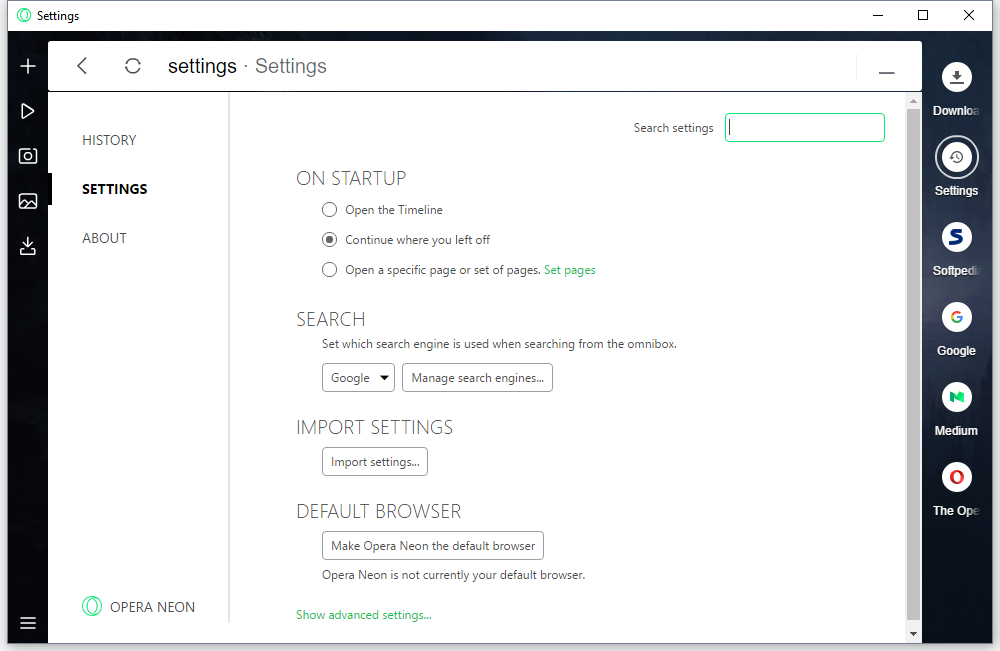Click the Opera Neon logo icon
Image resolution: width=1000 pixels, height=651 pixels.
tap(92, 606)
